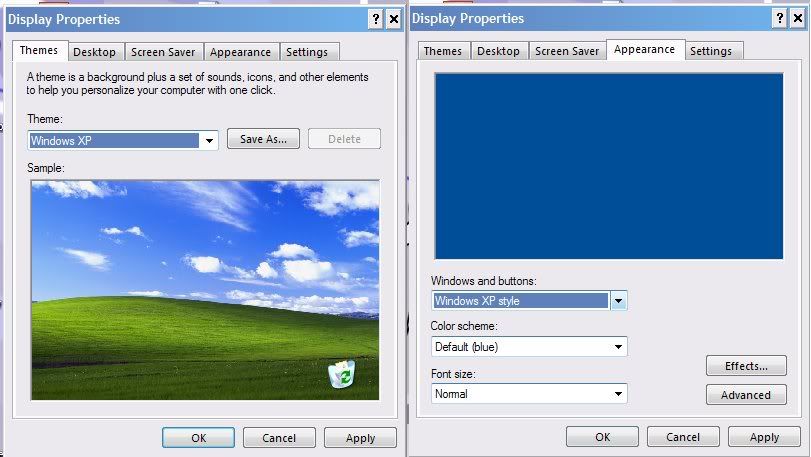Open the Theme dropdown showing Windows XP
811x457 pixels.
coord(123,140)
